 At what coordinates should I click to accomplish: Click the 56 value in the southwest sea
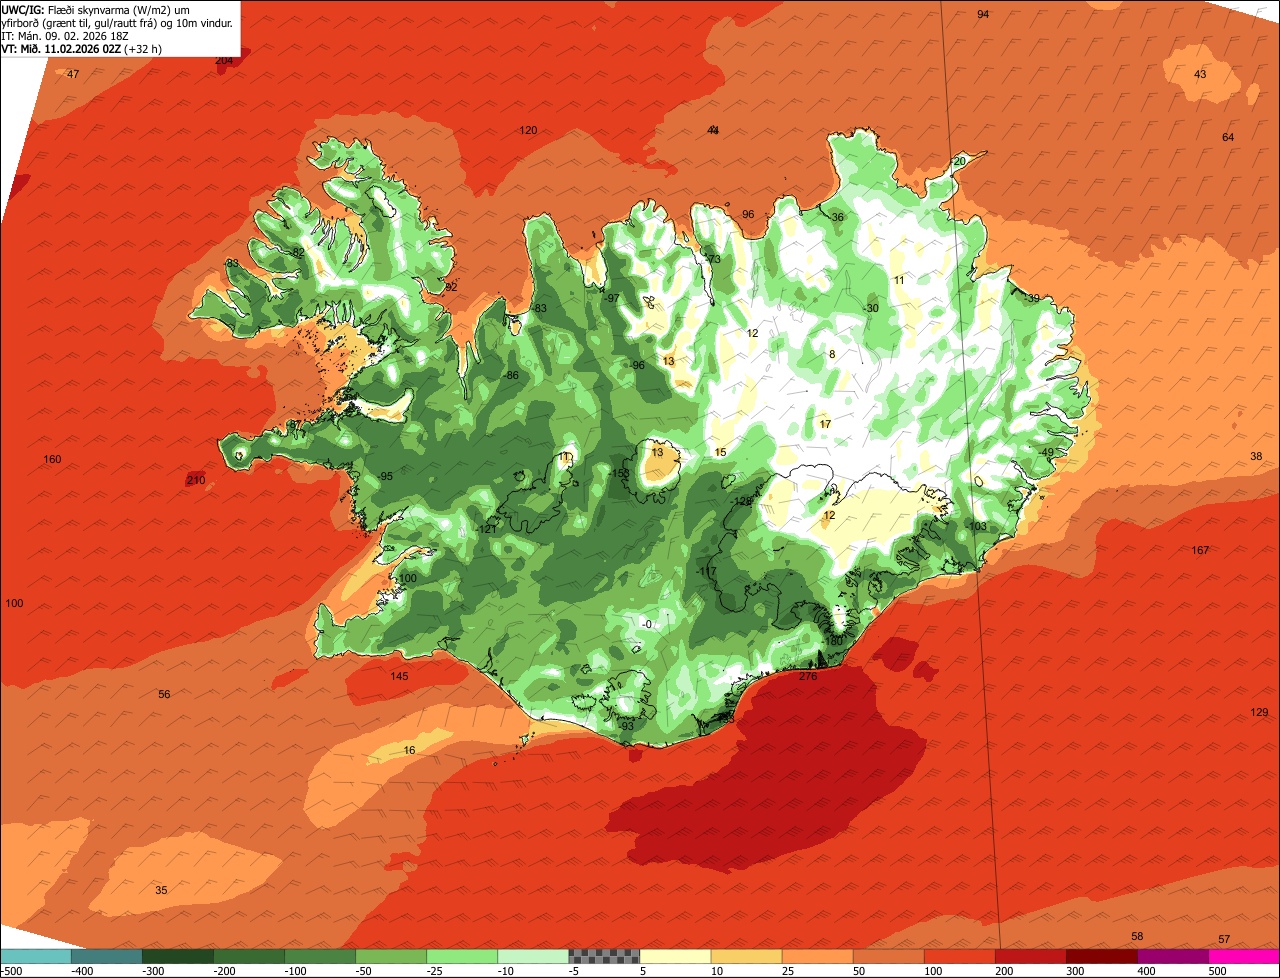click(x=164, y=695)
